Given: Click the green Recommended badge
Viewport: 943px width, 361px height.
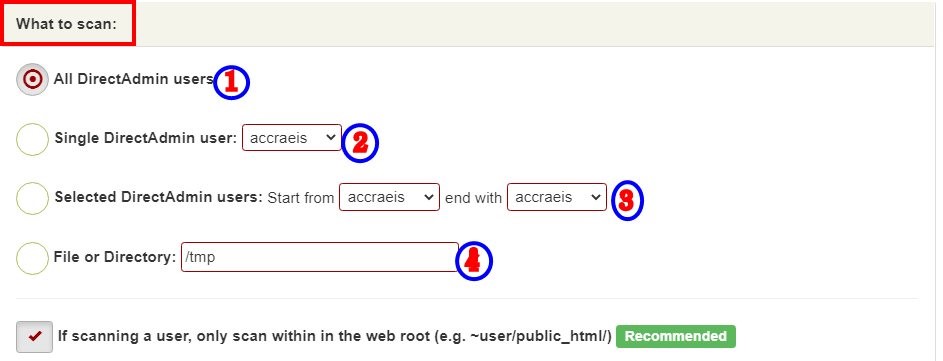Looking at the screenshot, I should pyautogui.click(x=676, y=336).
